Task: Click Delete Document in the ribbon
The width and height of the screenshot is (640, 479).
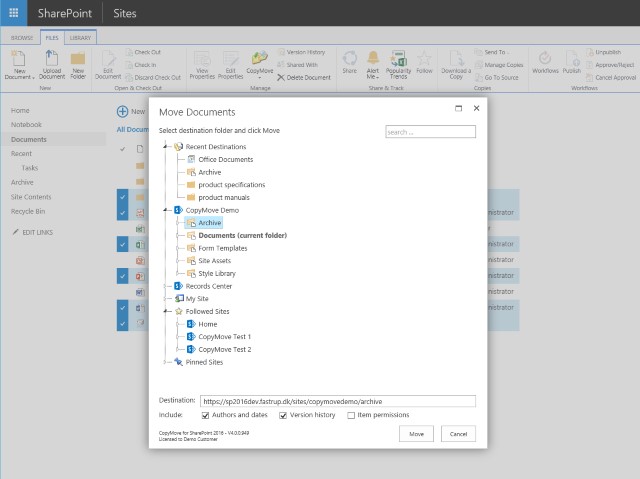Action: 304,78
